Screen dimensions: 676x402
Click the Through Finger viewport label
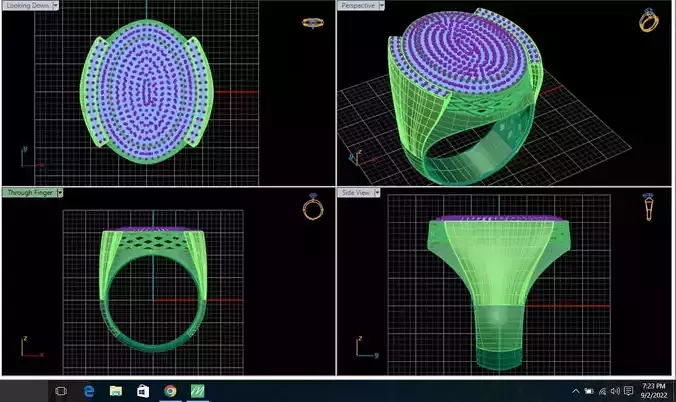coord(30,192)
